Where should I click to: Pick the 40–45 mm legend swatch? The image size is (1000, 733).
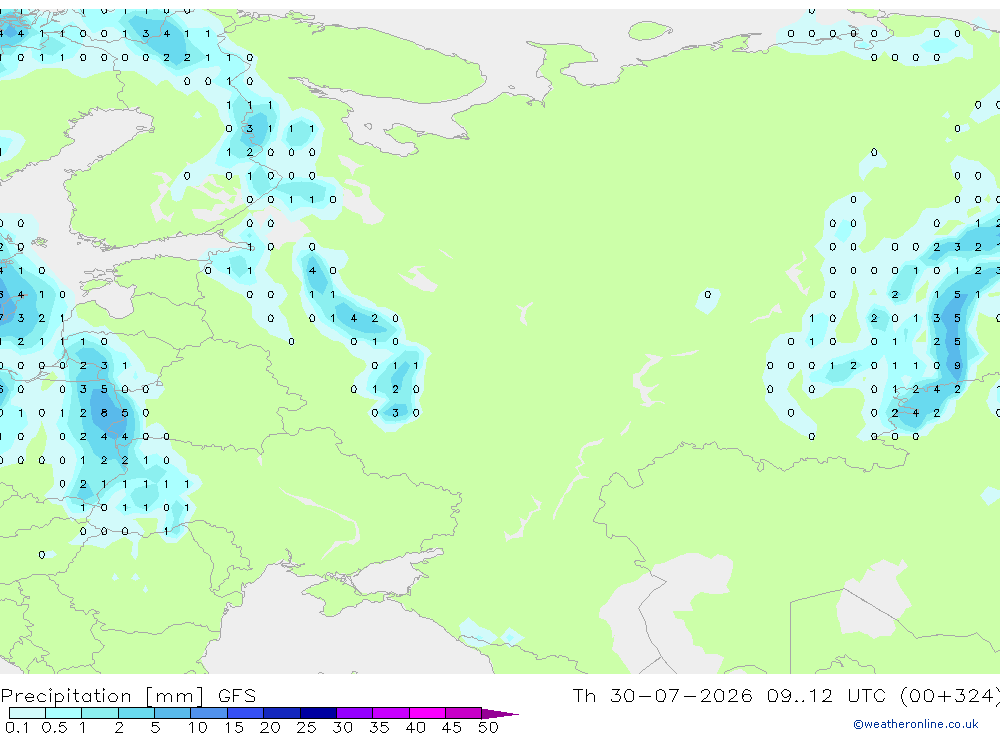(x=427, y=713)
